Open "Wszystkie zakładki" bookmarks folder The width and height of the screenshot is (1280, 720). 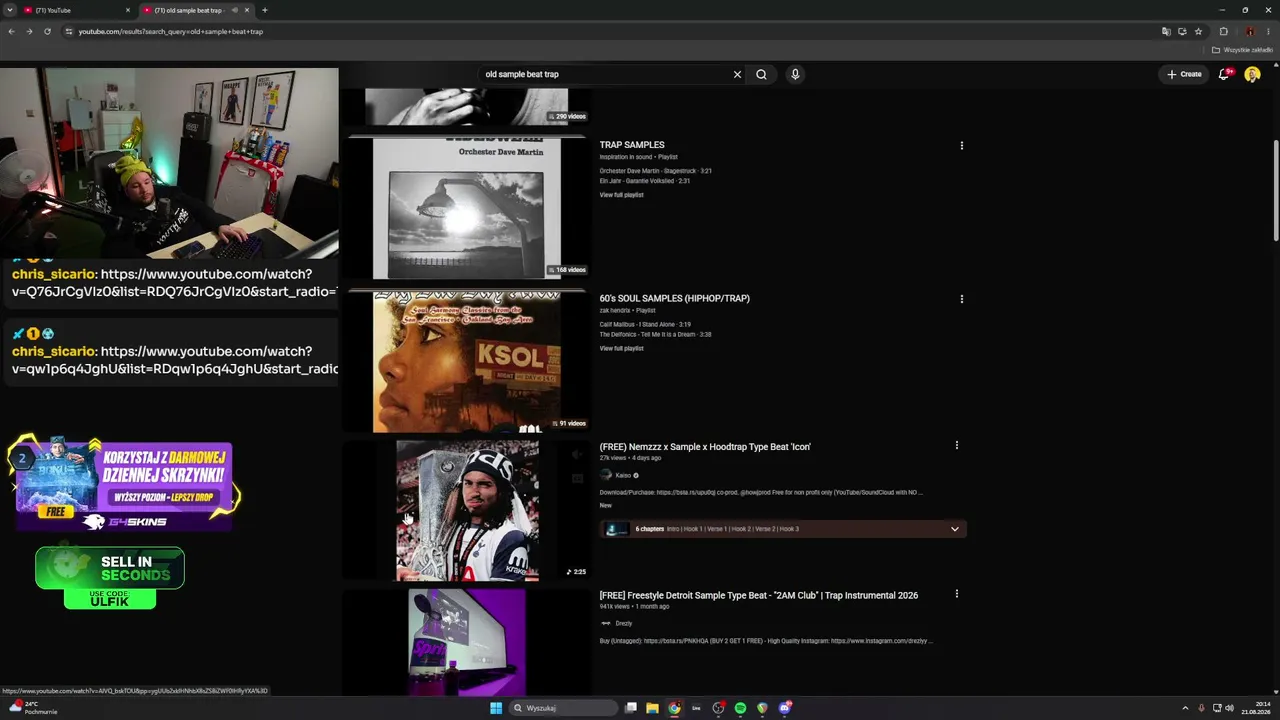click(x=1243, y=50)
